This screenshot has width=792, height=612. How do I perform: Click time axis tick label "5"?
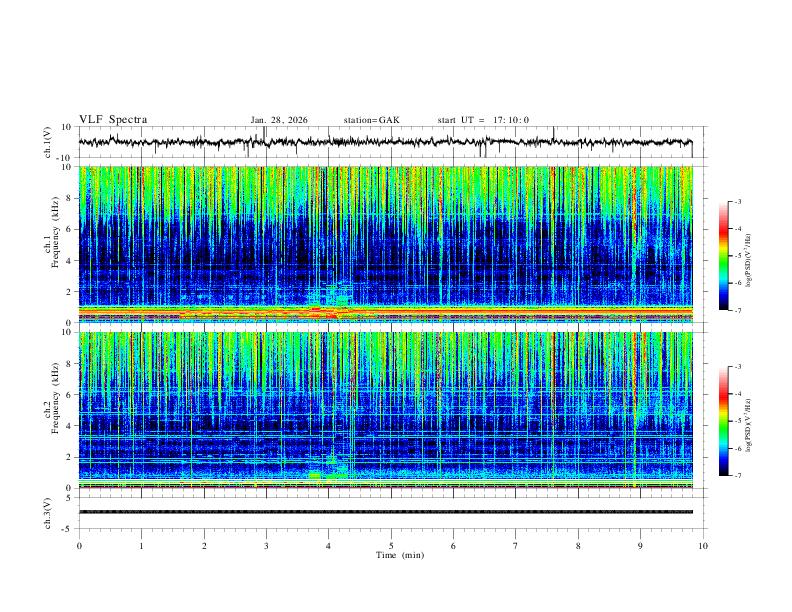pyautogui.click(x=391, y=546)
